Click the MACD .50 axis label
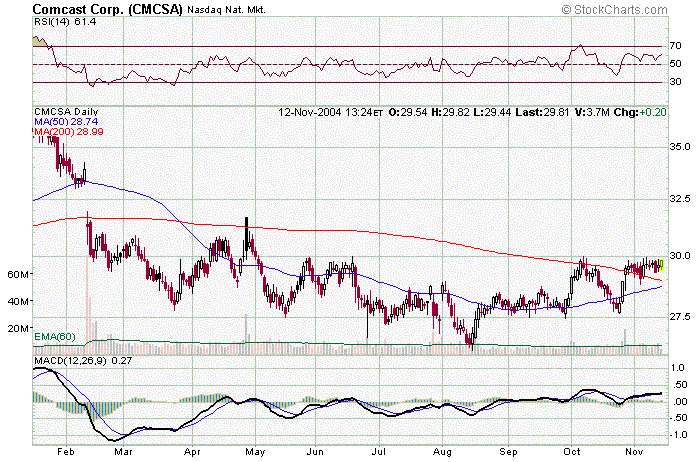 (679, 385)
